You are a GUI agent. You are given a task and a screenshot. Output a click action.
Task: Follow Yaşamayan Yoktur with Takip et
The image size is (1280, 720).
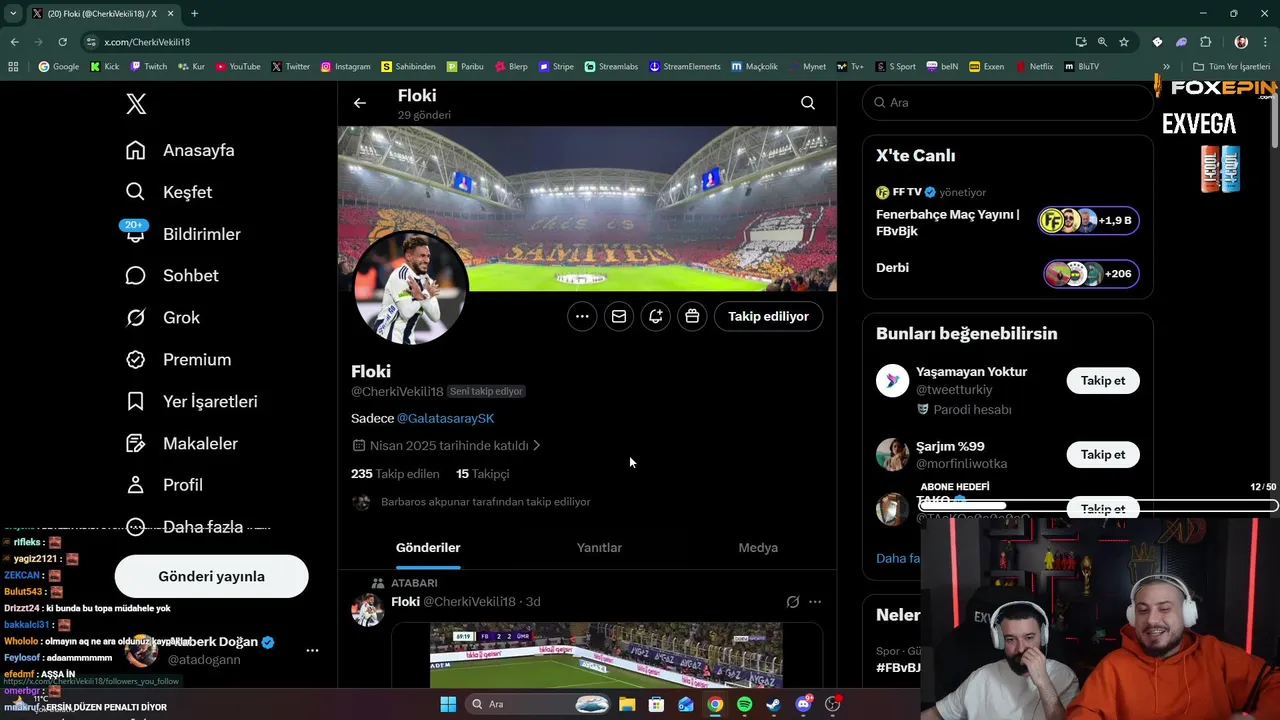click(x=1103, y=380)
